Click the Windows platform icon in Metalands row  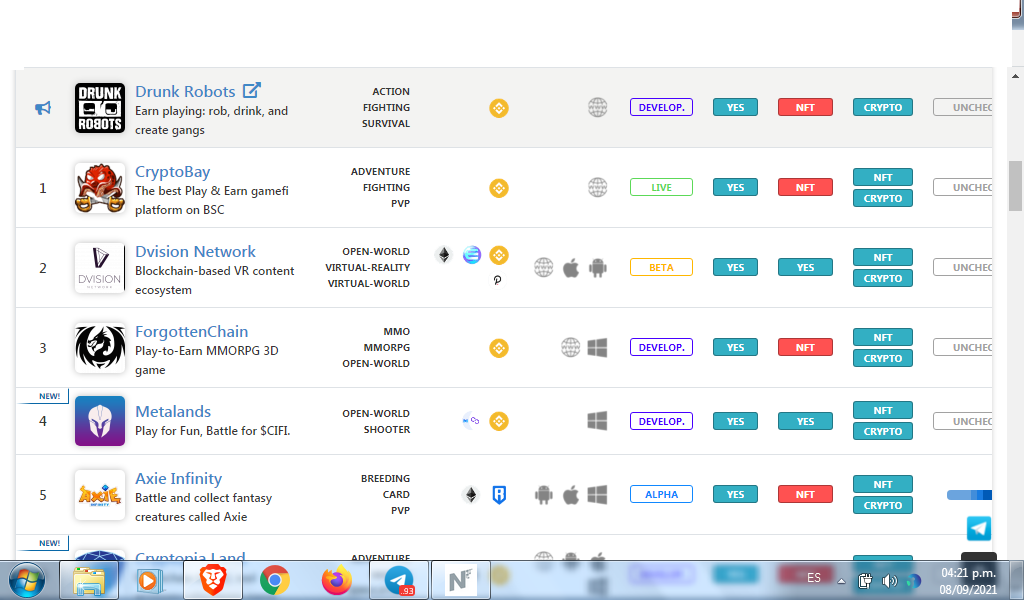pyautogui.click(x=598, y=420)
